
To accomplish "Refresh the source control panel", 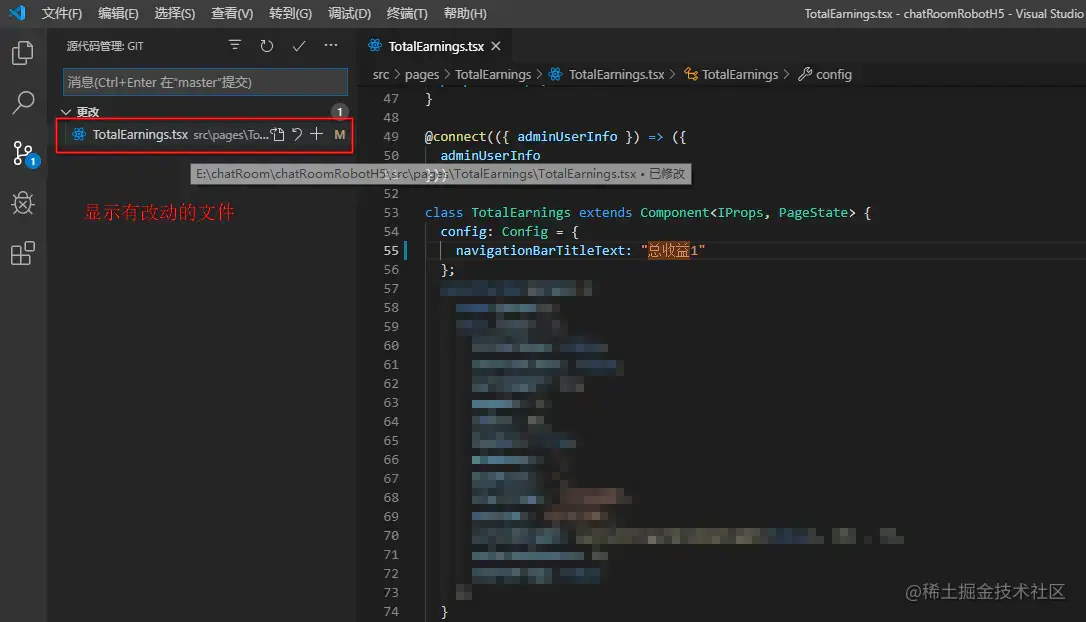I will [x=267, y=46].
